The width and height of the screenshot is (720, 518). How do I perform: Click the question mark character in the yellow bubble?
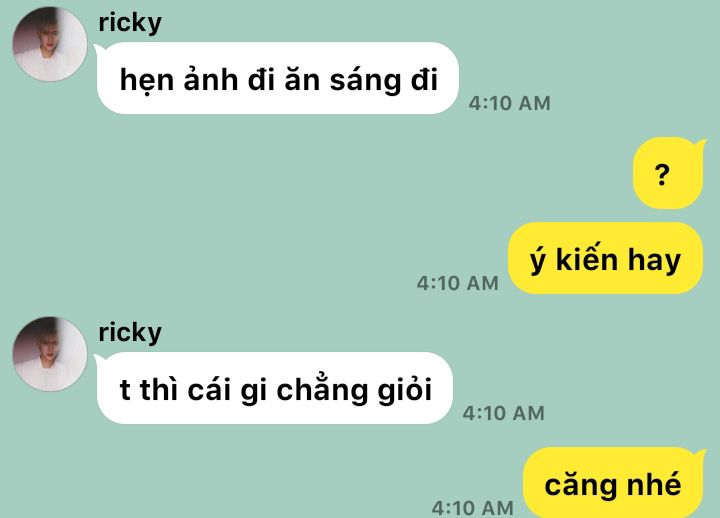pyautogui.click(x=662, y=175)
